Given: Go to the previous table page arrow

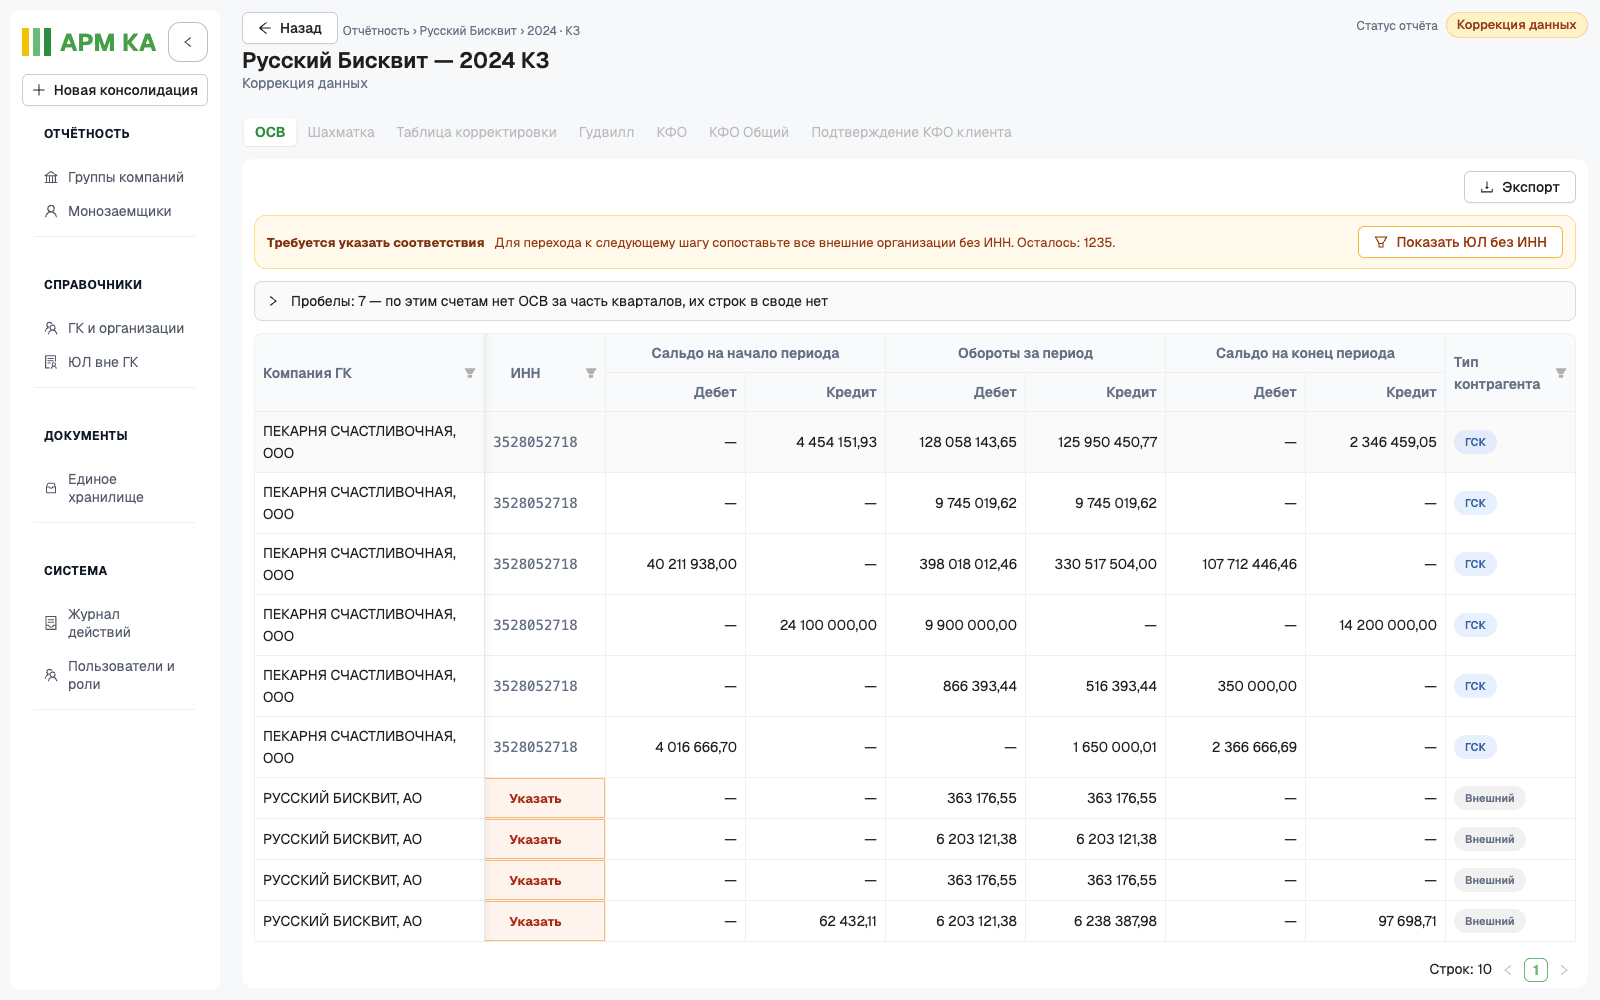Looking at the screenshot, I should (x=1508, y=970).
